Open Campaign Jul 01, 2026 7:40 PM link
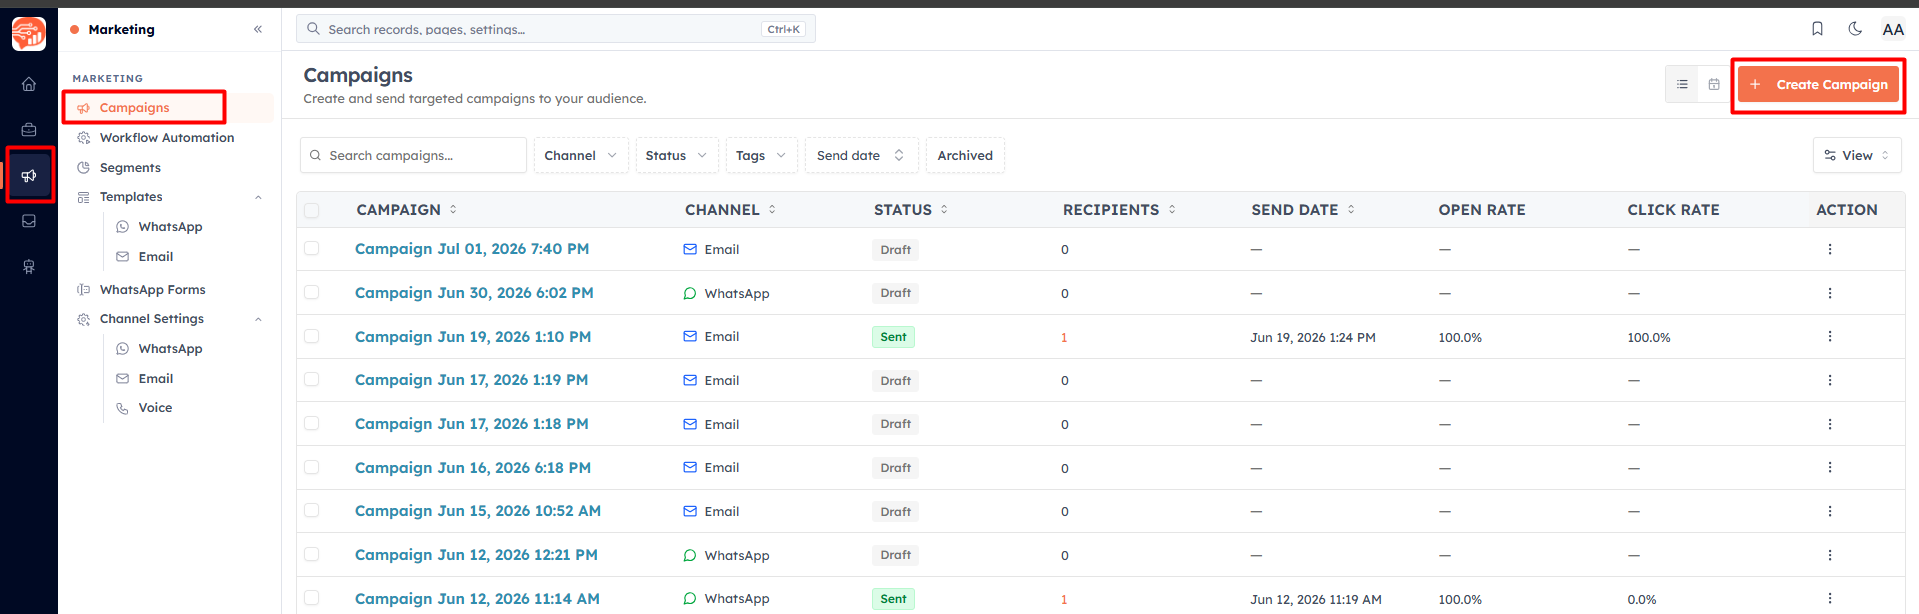Image resolution: width=1919 pixels, height=614 pixels. pyautogui.click(x=472, y=249)
